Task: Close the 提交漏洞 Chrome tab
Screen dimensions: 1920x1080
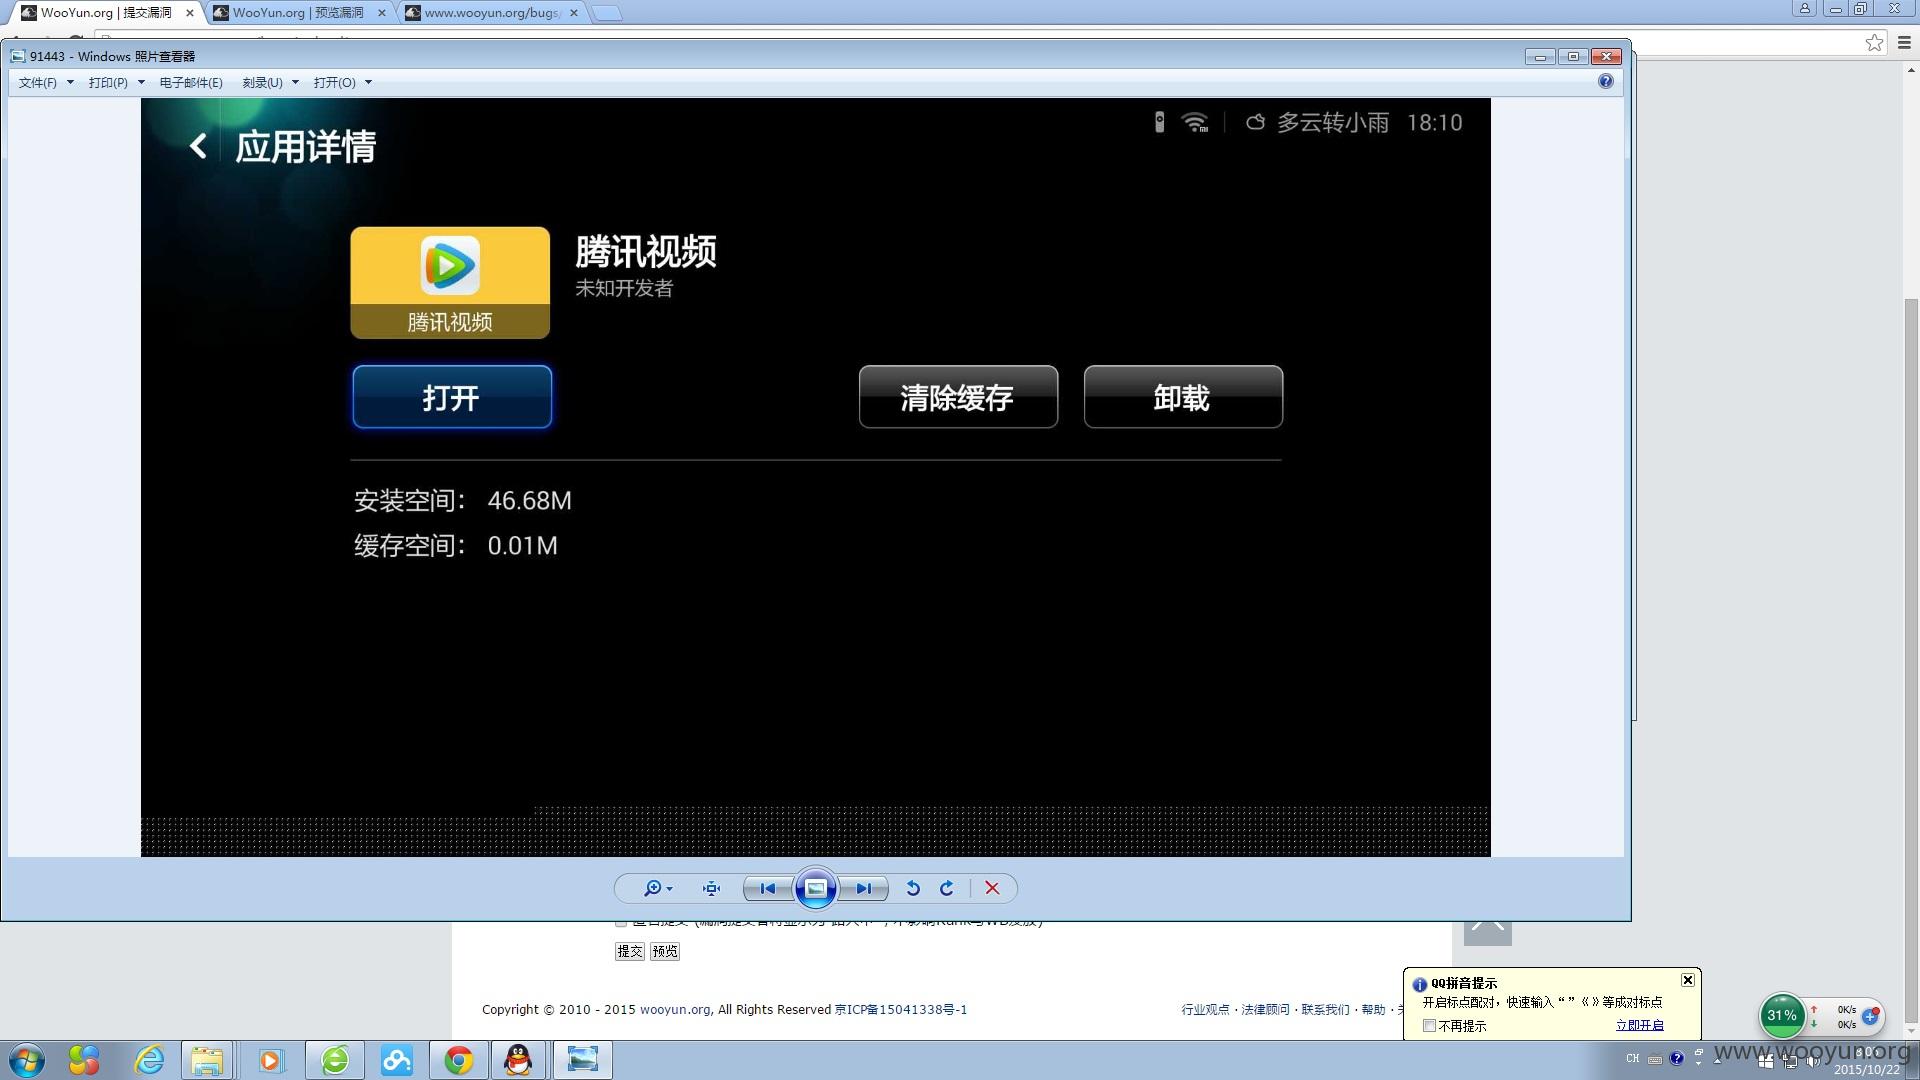Action: 190,13
